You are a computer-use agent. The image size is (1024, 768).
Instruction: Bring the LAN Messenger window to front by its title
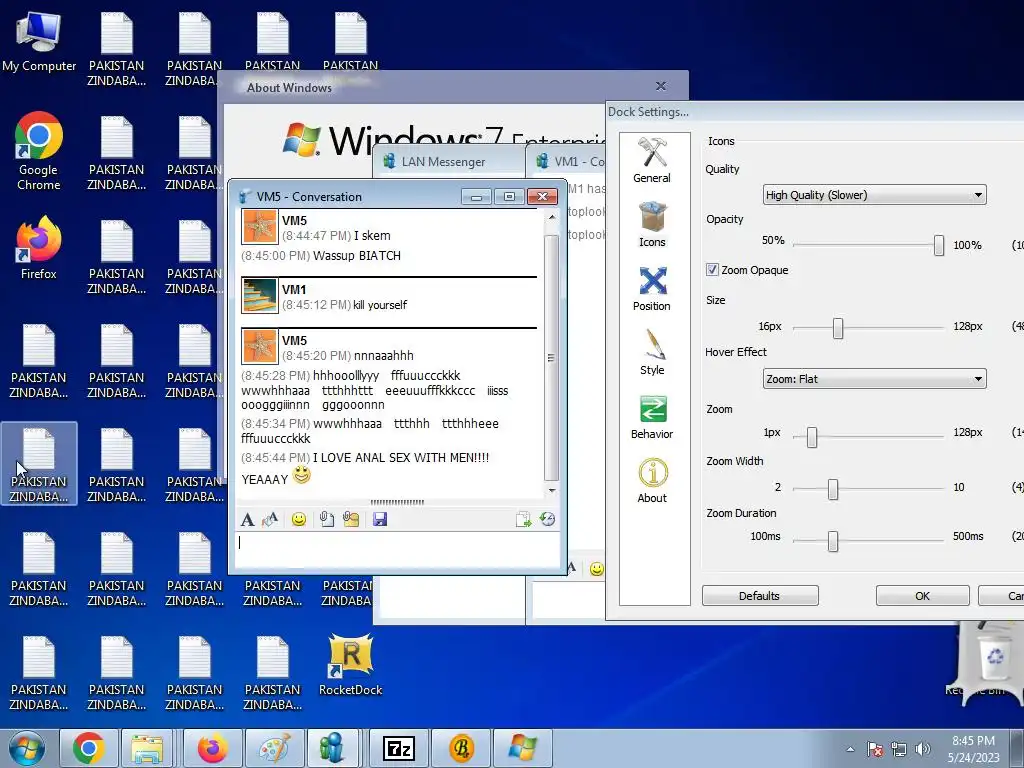443,161
